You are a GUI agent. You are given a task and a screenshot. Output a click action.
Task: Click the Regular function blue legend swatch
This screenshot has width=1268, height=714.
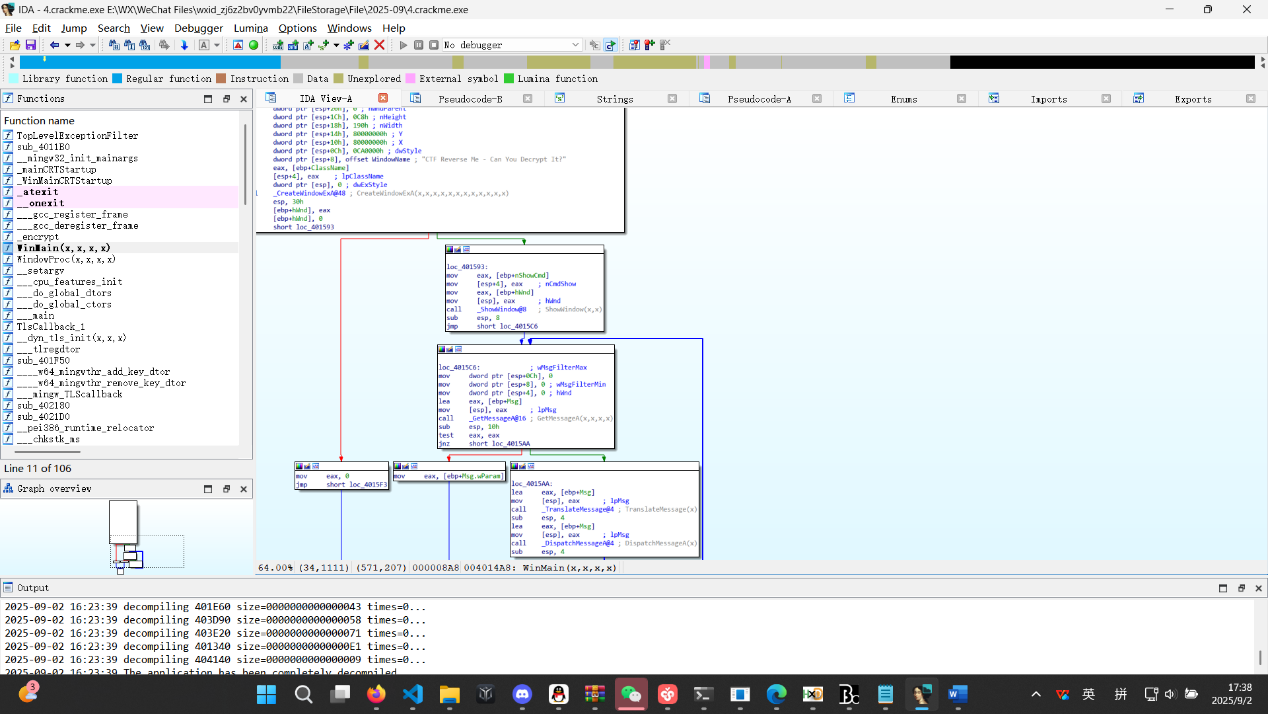point(117,78)
